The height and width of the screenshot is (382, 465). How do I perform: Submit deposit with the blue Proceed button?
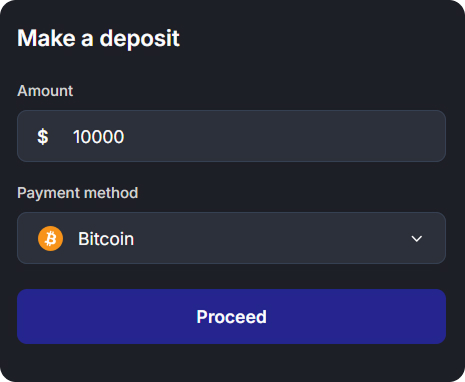(x=231, y=316)
